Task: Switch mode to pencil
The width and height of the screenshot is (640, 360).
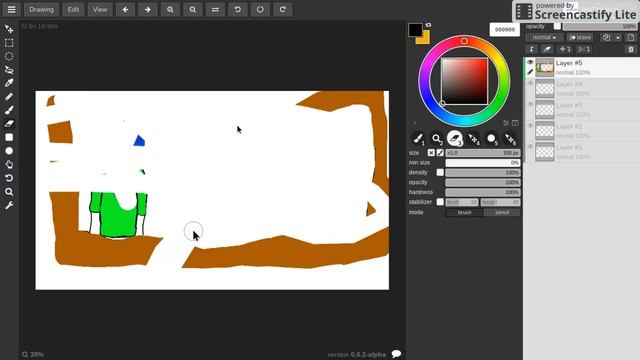Action: pyautogui.click(x=502, y=212)
